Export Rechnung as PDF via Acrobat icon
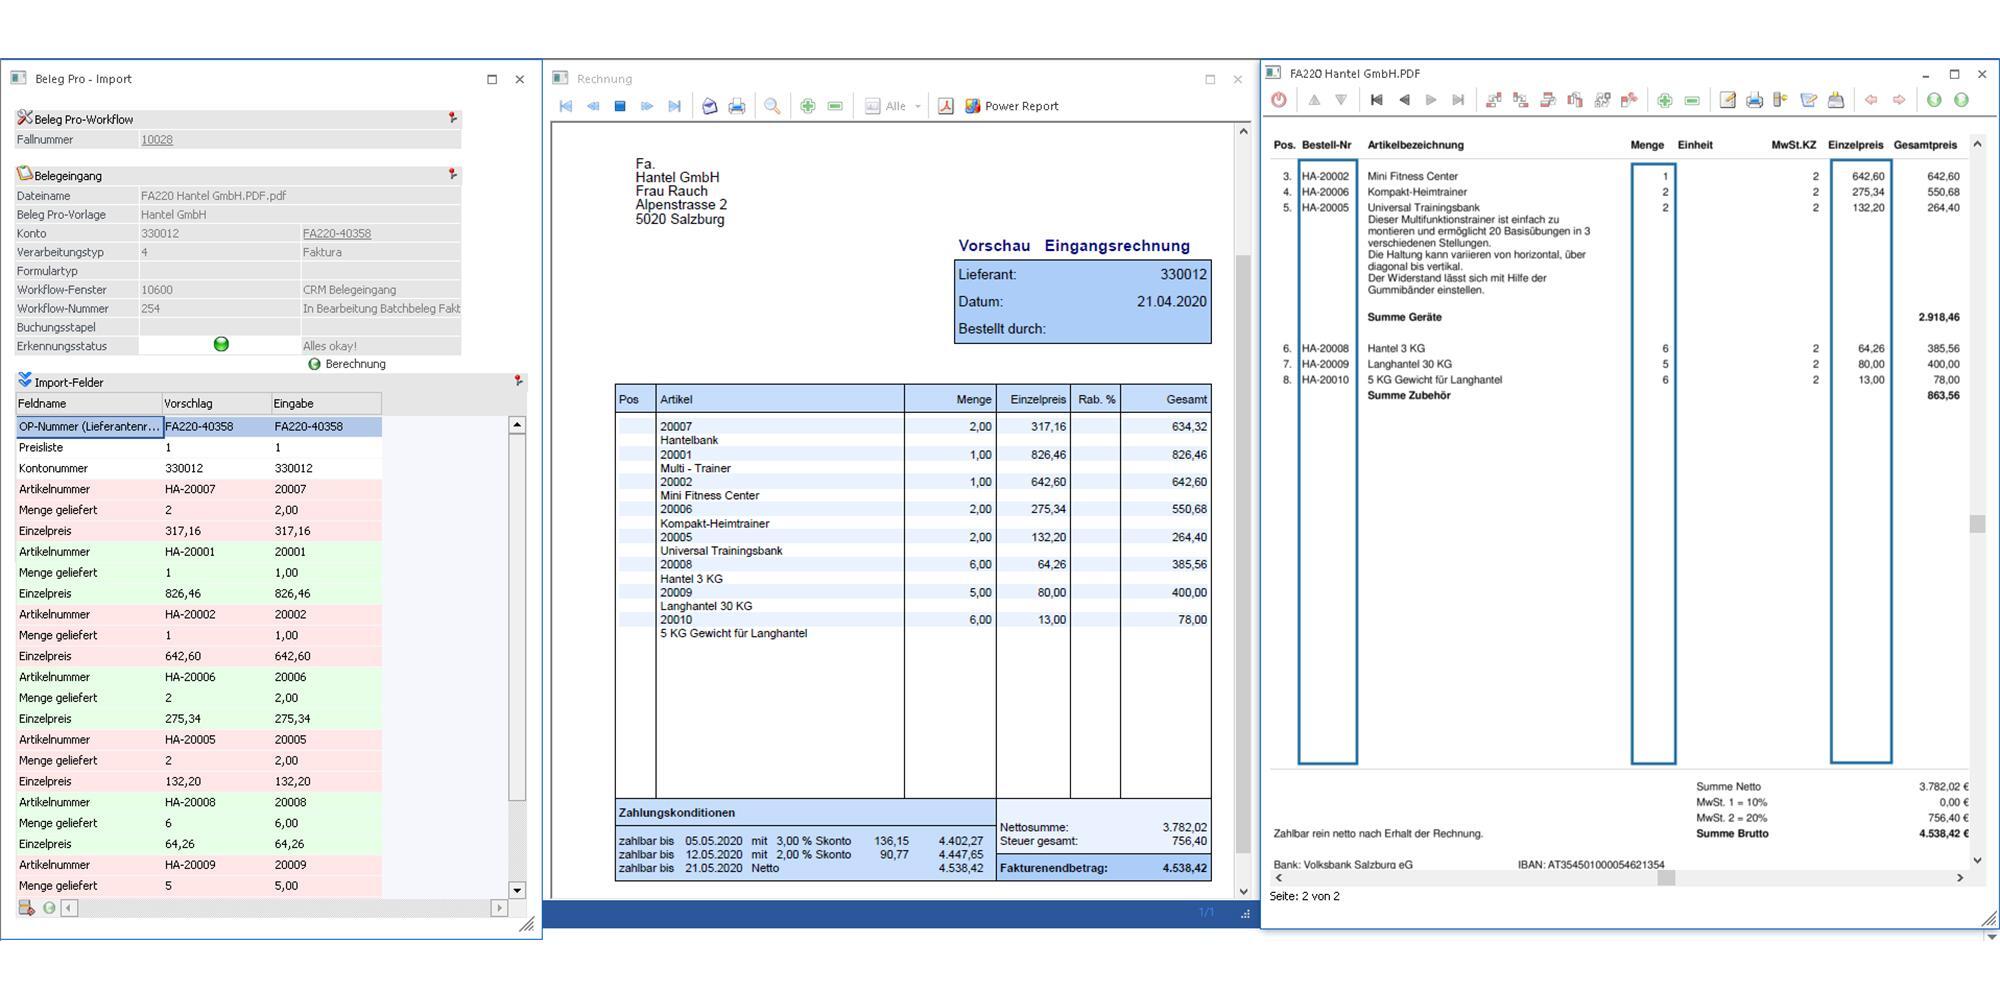 (945, 106)
